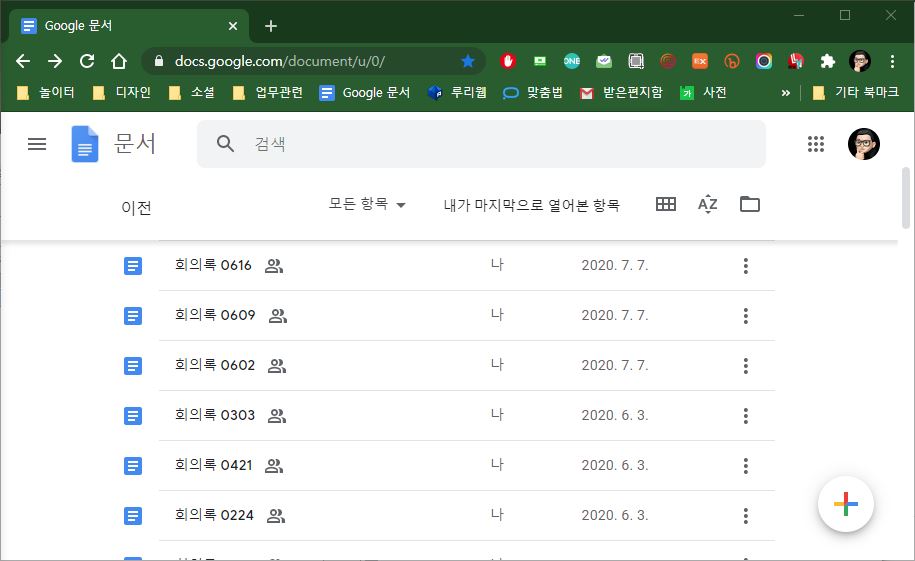The width and height of the screenshot is (915, 561).
Task: Open the document 회의록 0421
Action: click(213, 465)
